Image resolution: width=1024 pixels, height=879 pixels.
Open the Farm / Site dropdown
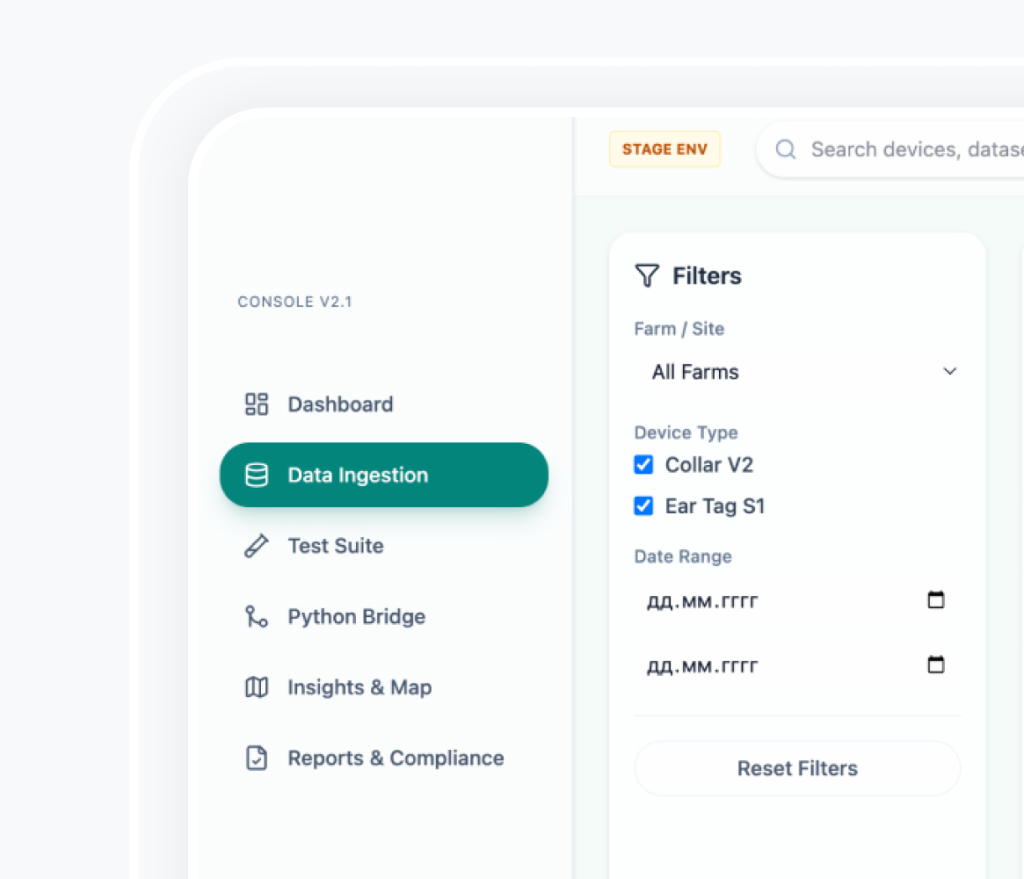(x=797, y=372)
